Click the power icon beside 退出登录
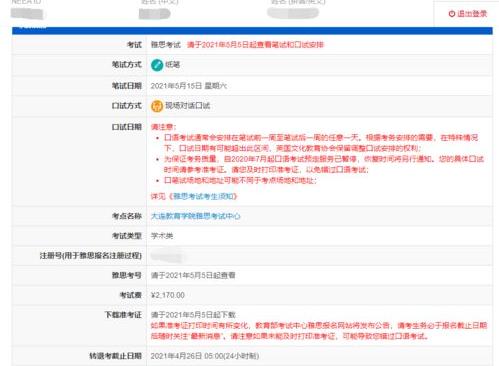 (x=452, y=14)
